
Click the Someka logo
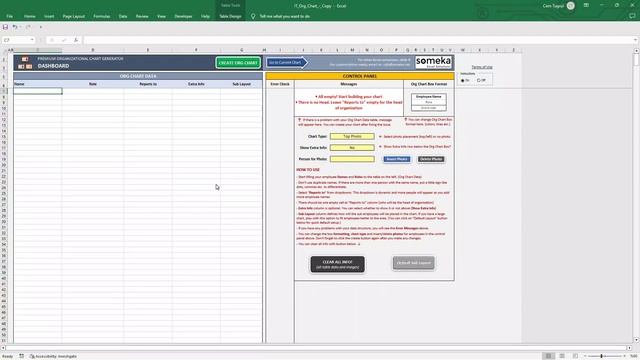click(433, 62)
